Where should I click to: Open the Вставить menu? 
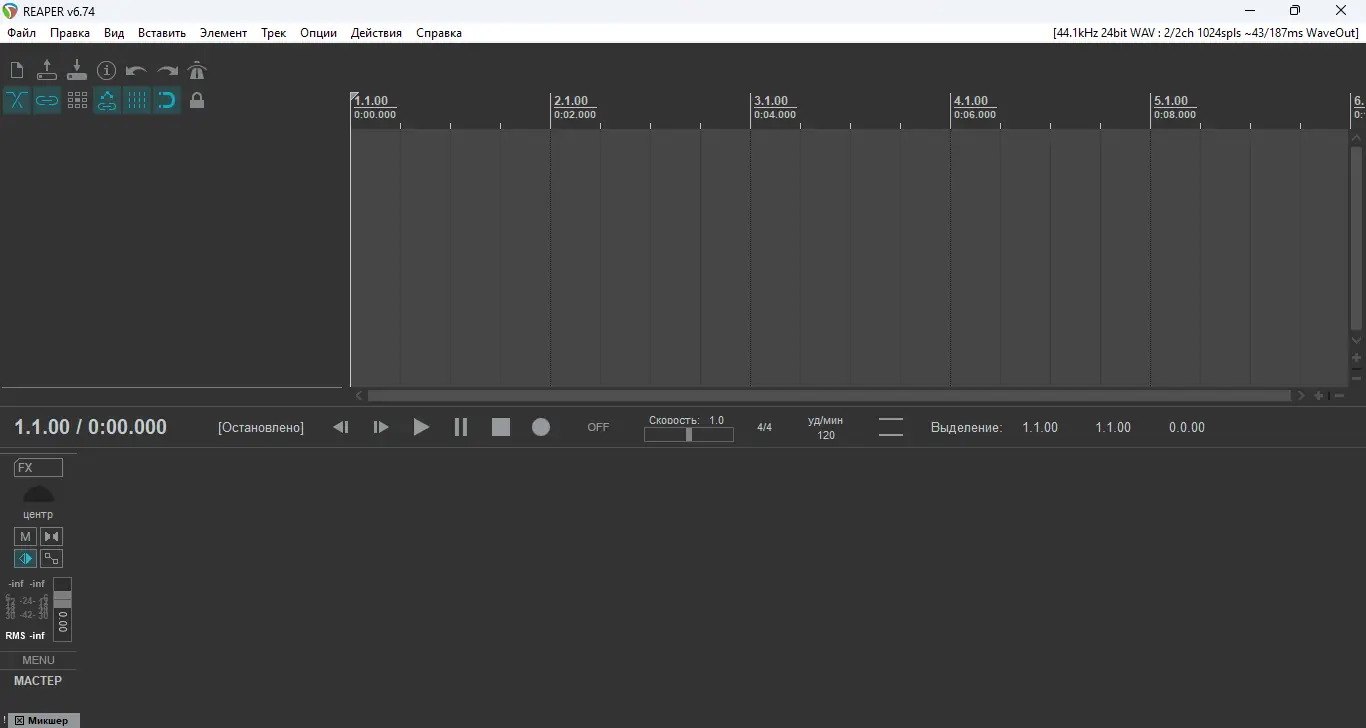162,33
